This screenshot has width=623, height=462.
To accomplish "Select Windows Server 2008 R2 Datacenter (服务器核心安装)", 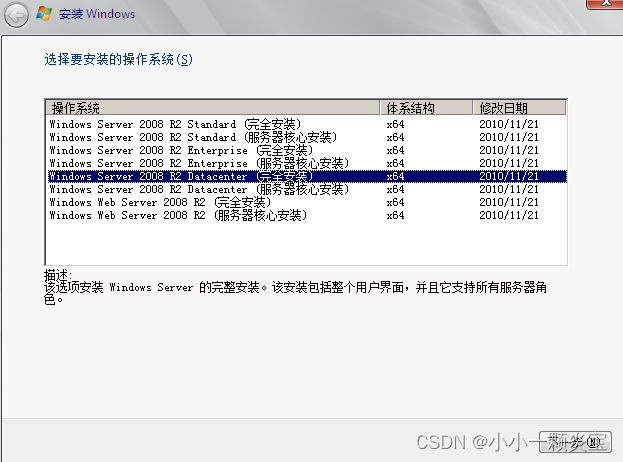I will (x=307, y=189).
